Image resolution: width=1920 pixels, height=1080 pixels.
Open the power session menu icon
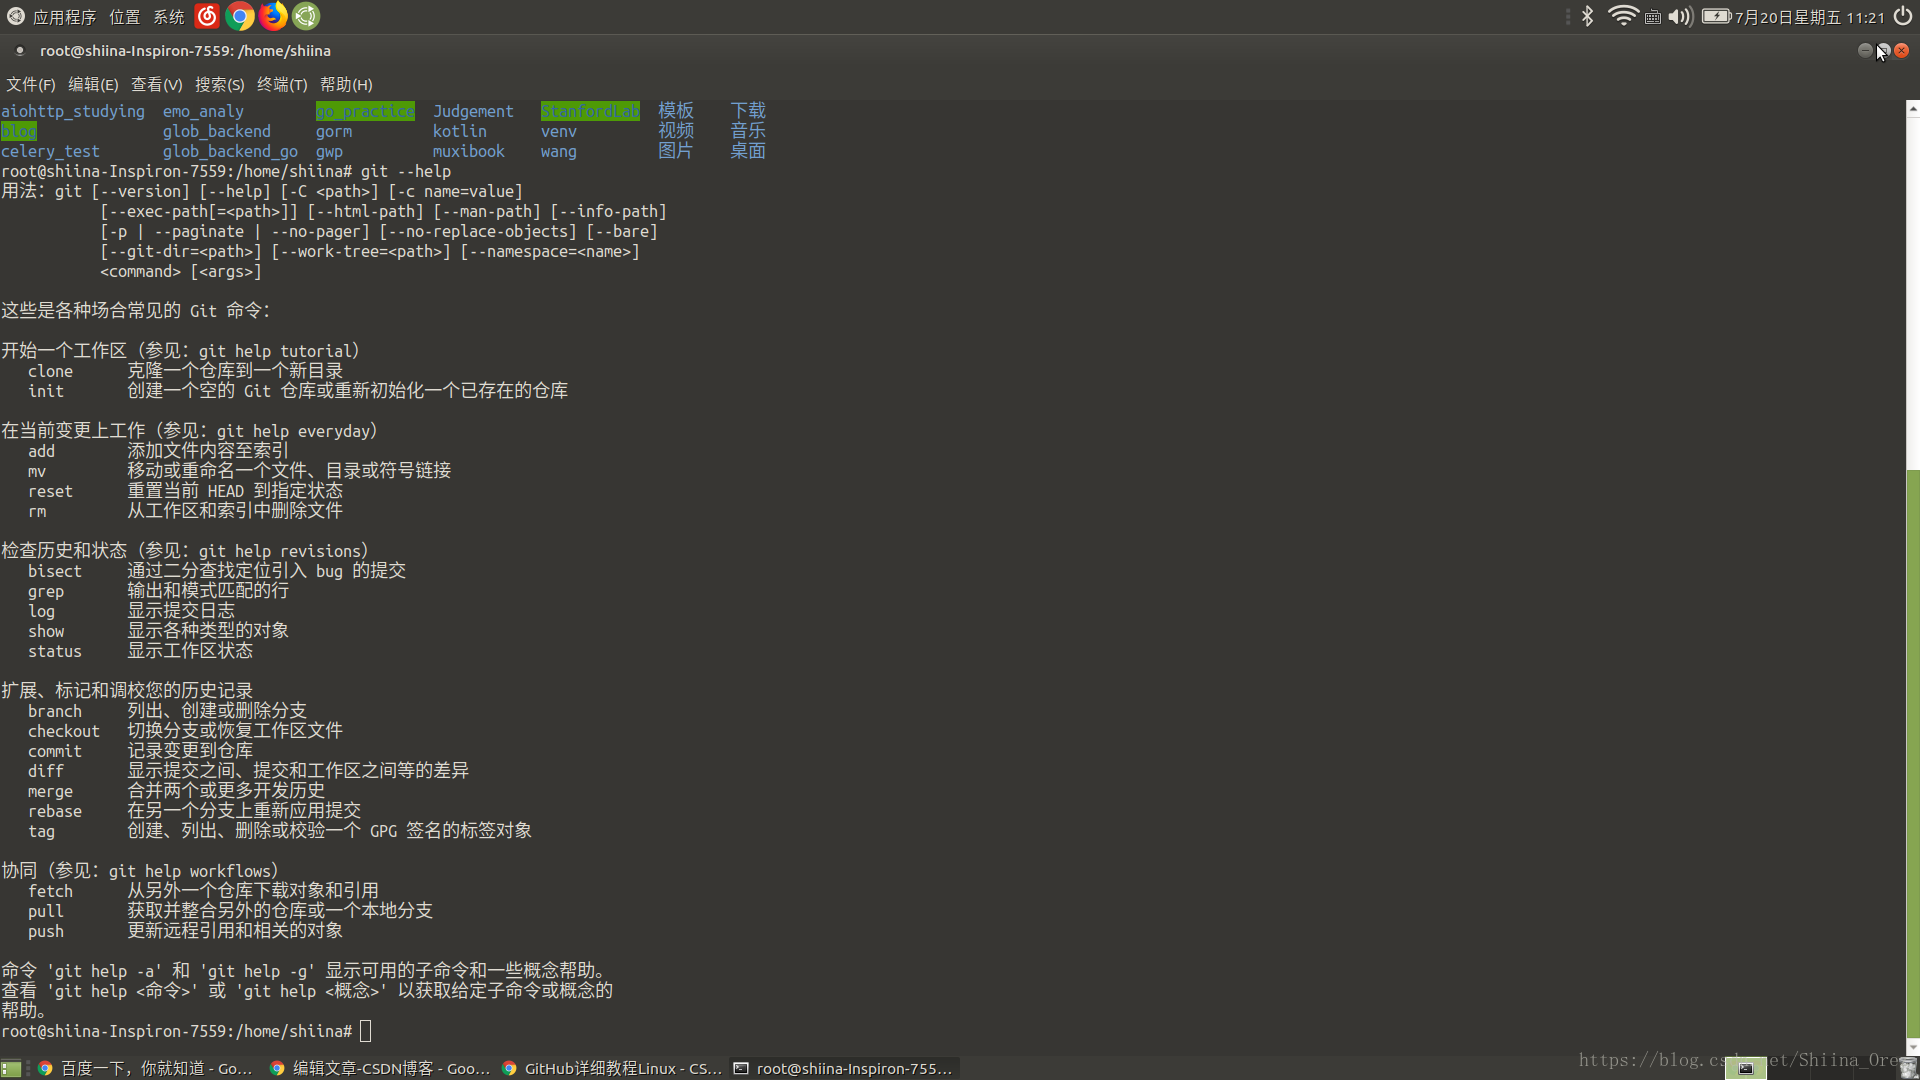pos(1902,16)
